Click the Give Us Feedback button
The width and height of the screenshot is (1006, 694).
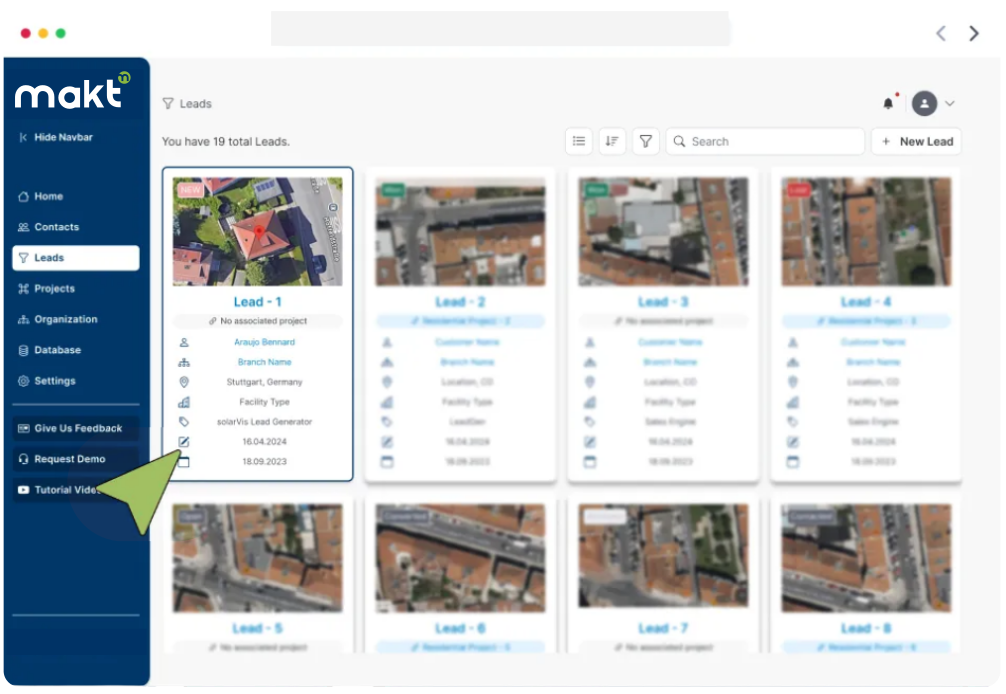(76, 428)
